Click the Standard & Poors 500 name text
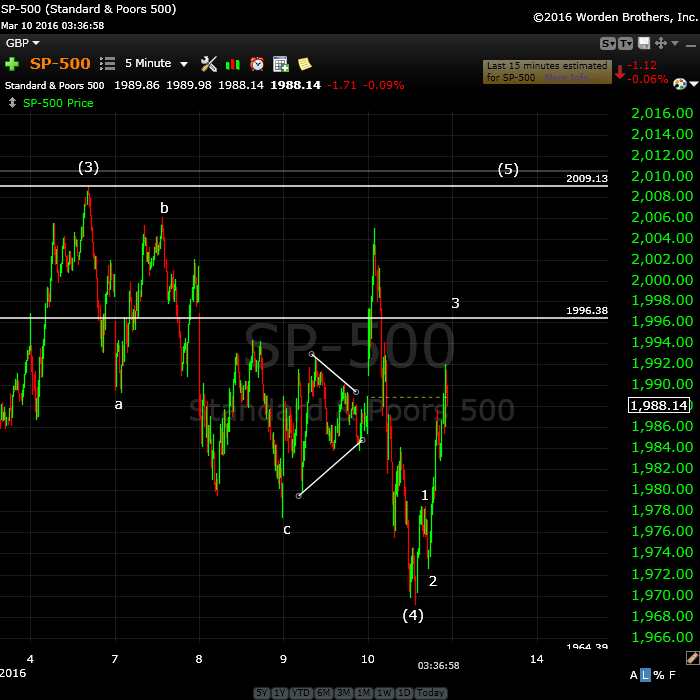This screenshot has width=700, height=700. pos(54,85)
